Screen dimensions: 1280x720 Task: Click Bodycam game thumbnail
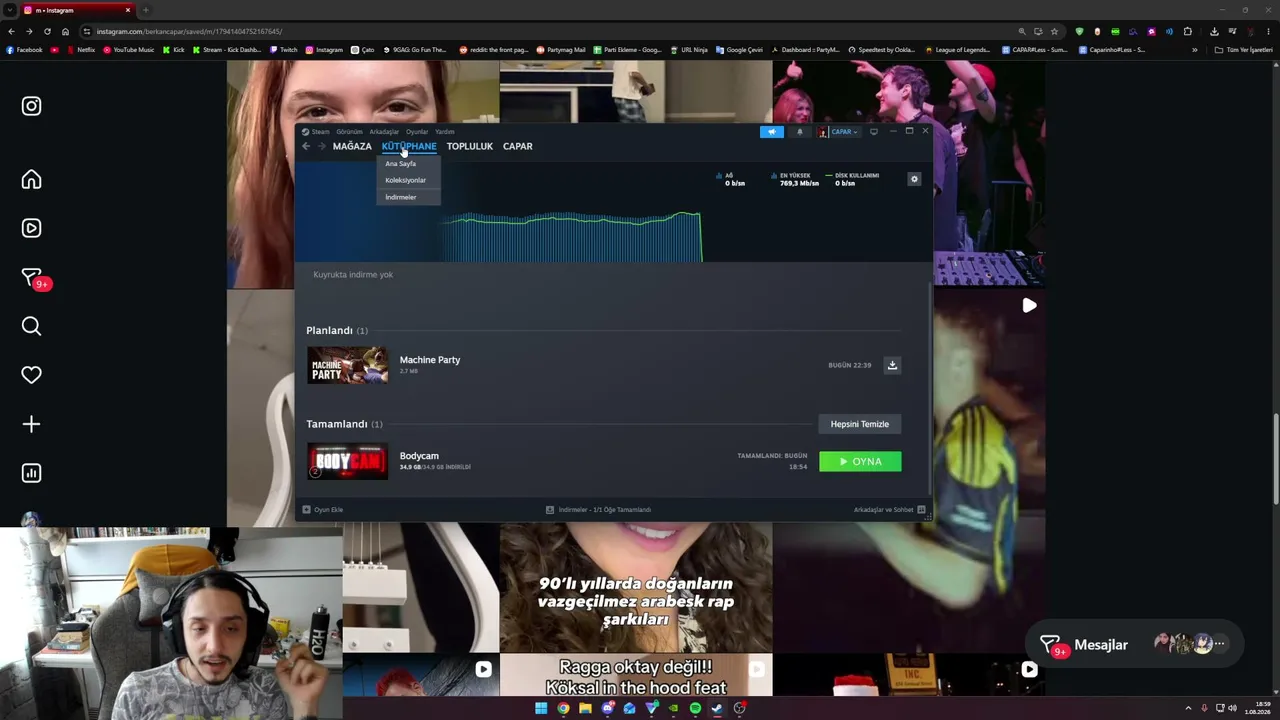(x=347, y=461)
